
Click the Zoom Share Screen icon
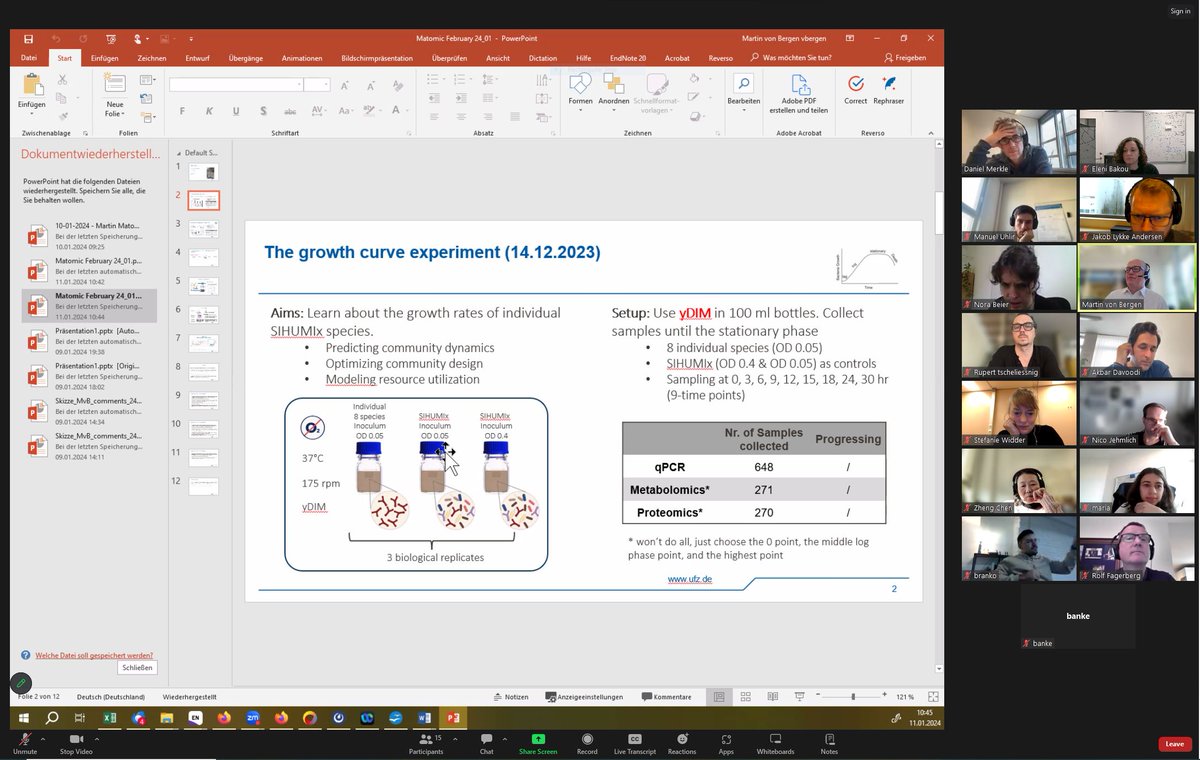538,740
